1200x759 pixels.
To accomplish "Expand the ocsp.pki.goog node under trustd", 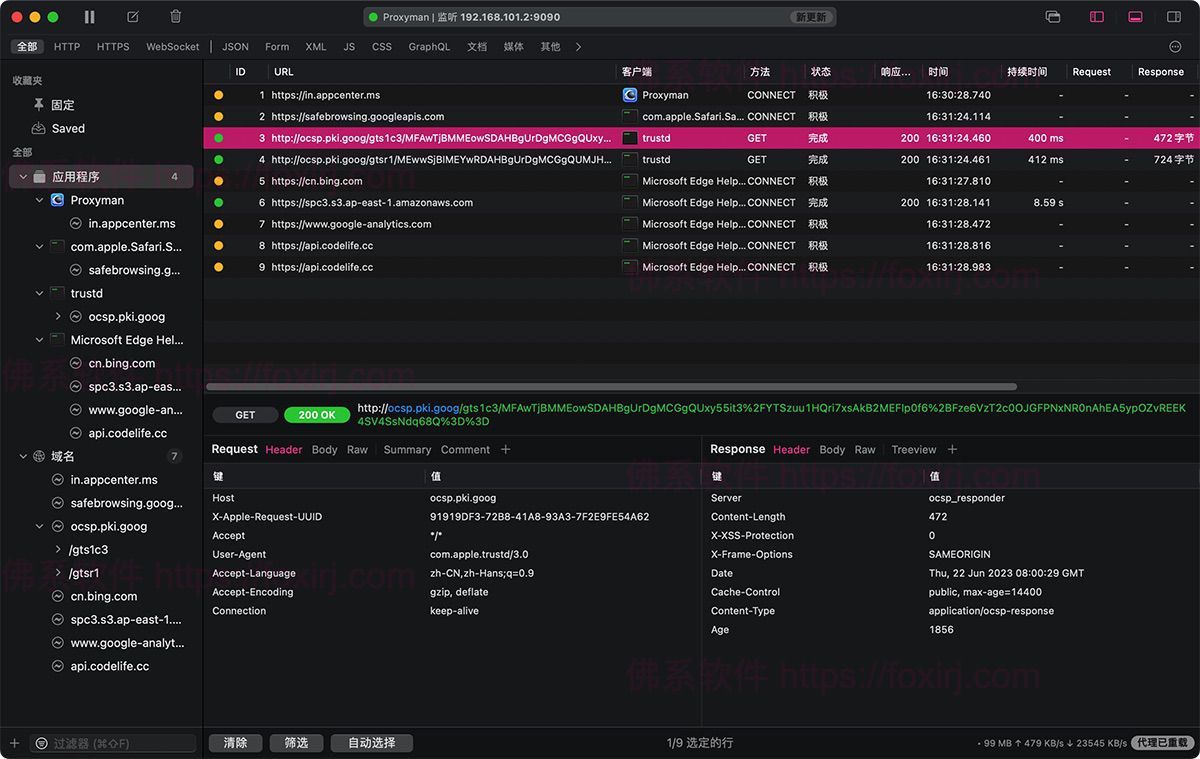I will [x=58, y=317].
